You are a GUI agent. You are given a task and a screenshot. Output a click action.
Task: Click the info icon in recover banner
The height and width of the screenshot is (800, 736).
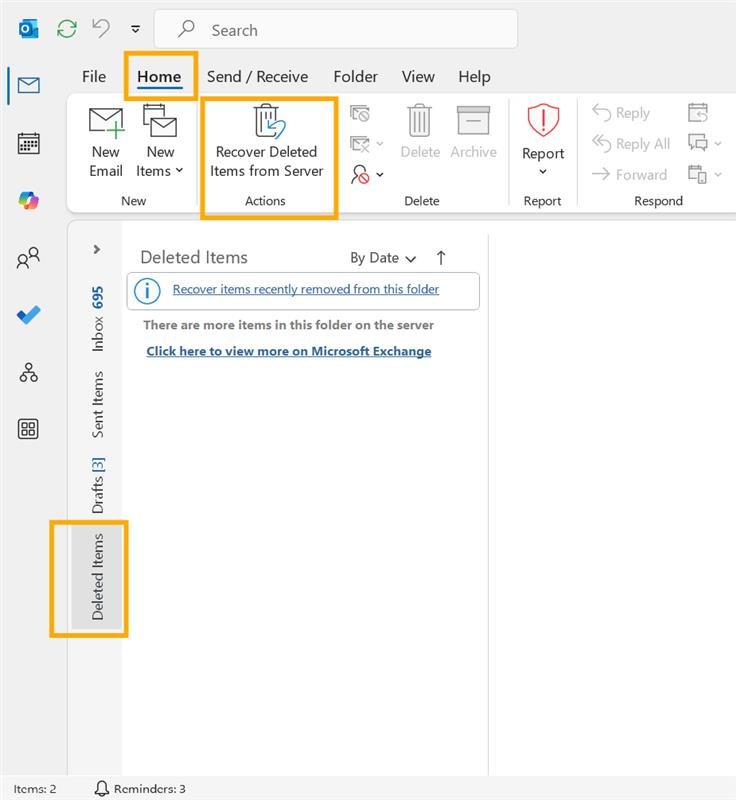point(147,291)
